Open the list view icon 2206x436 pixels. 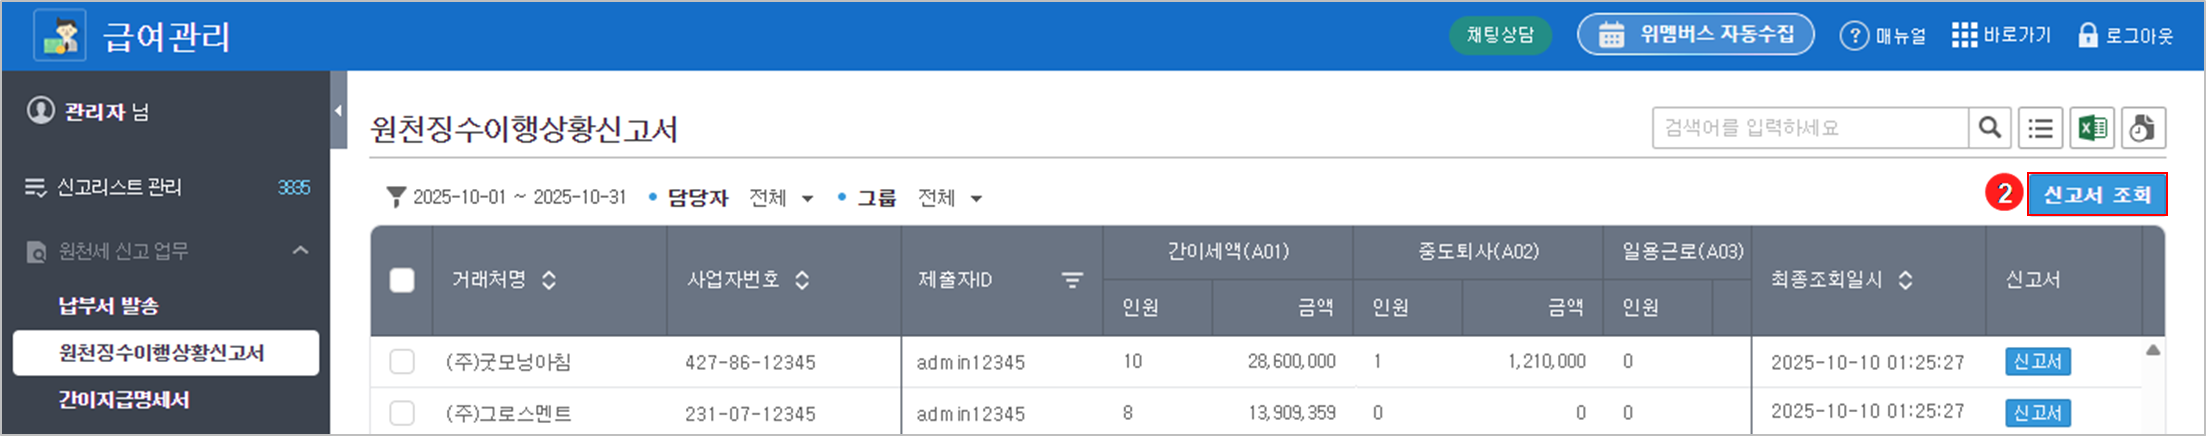click(x=2041, y=128)
